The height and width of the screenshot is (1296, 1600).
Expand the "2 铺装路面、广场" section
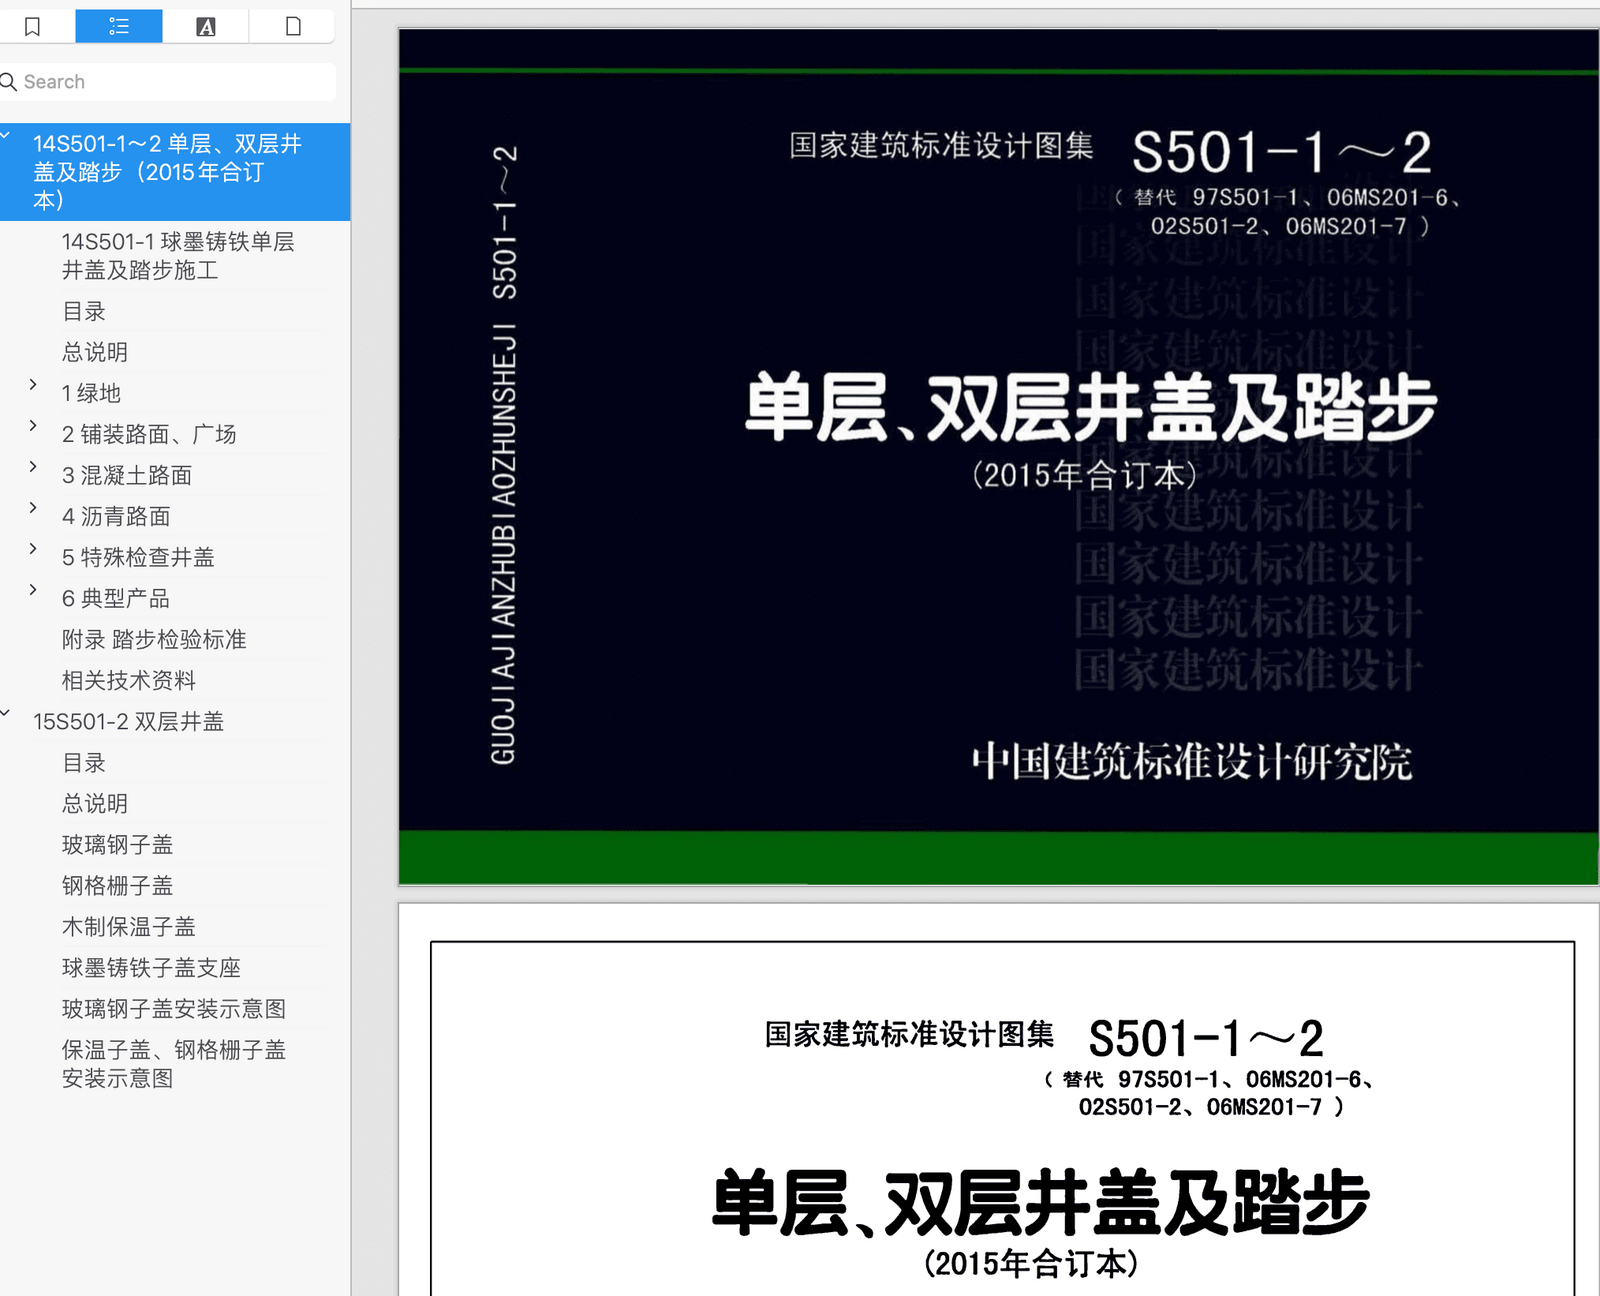[x=33, y=425]
